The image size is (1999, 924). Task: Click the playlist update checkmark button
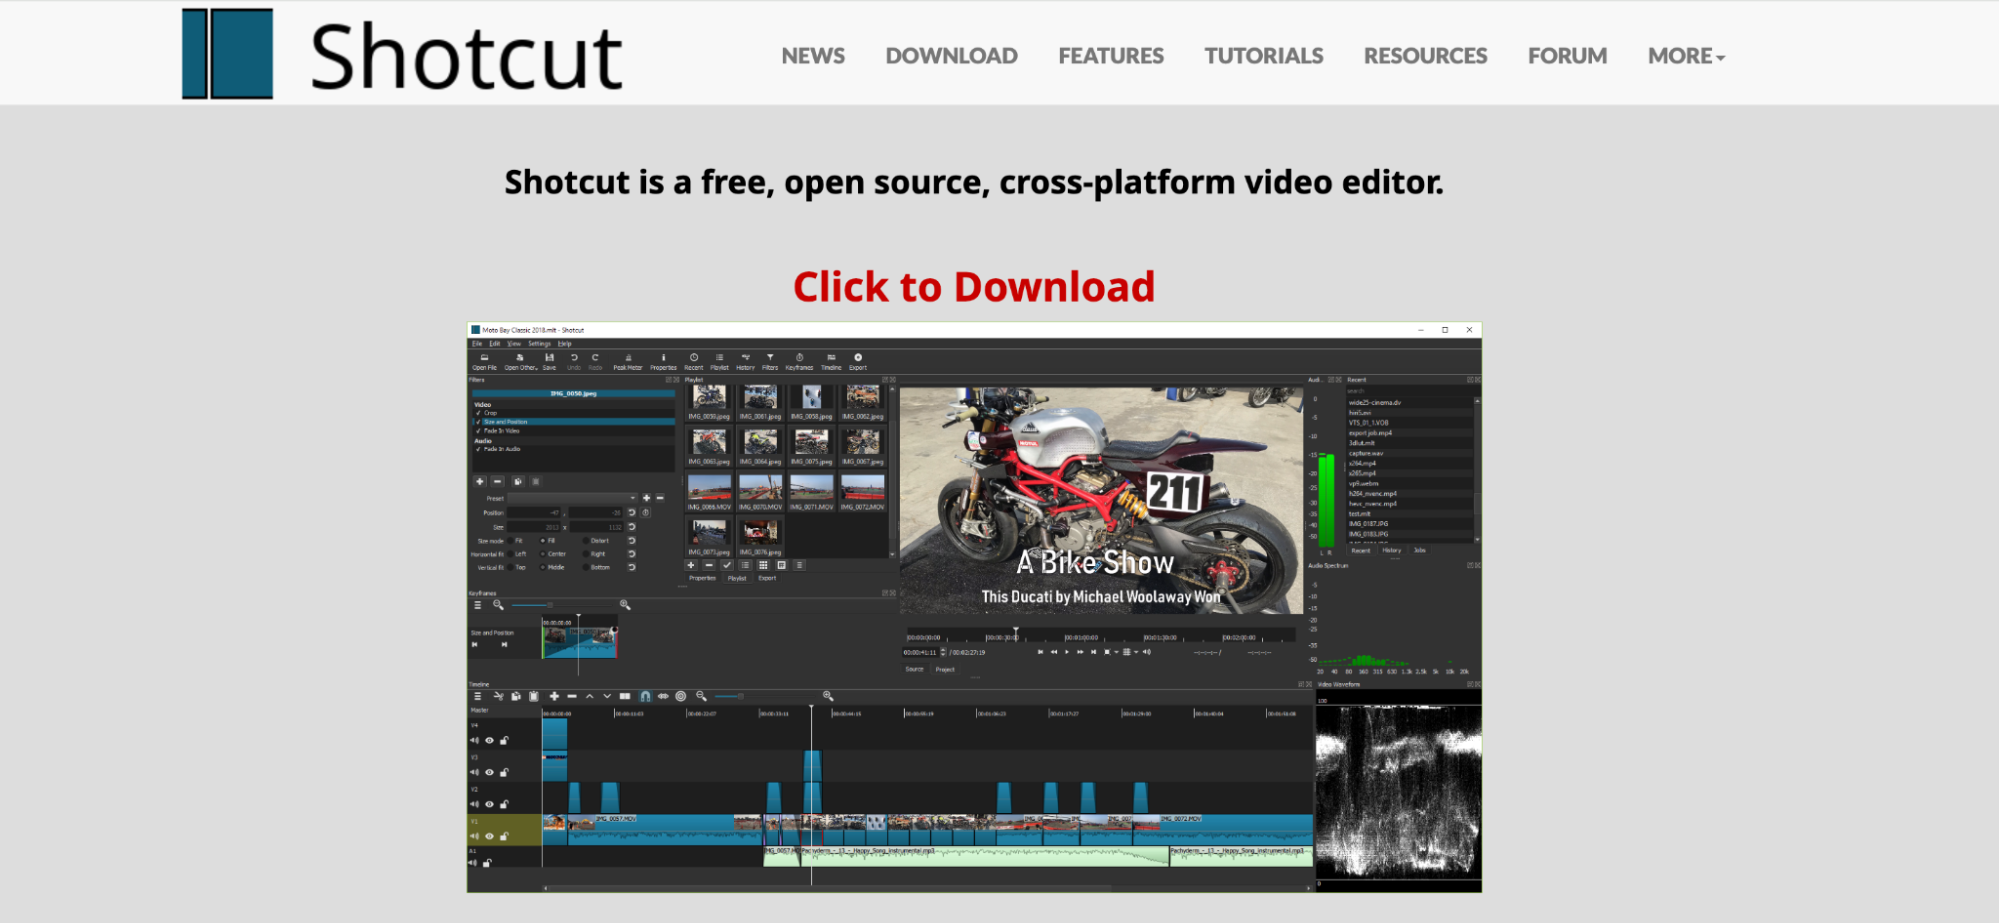coord(727,565)
